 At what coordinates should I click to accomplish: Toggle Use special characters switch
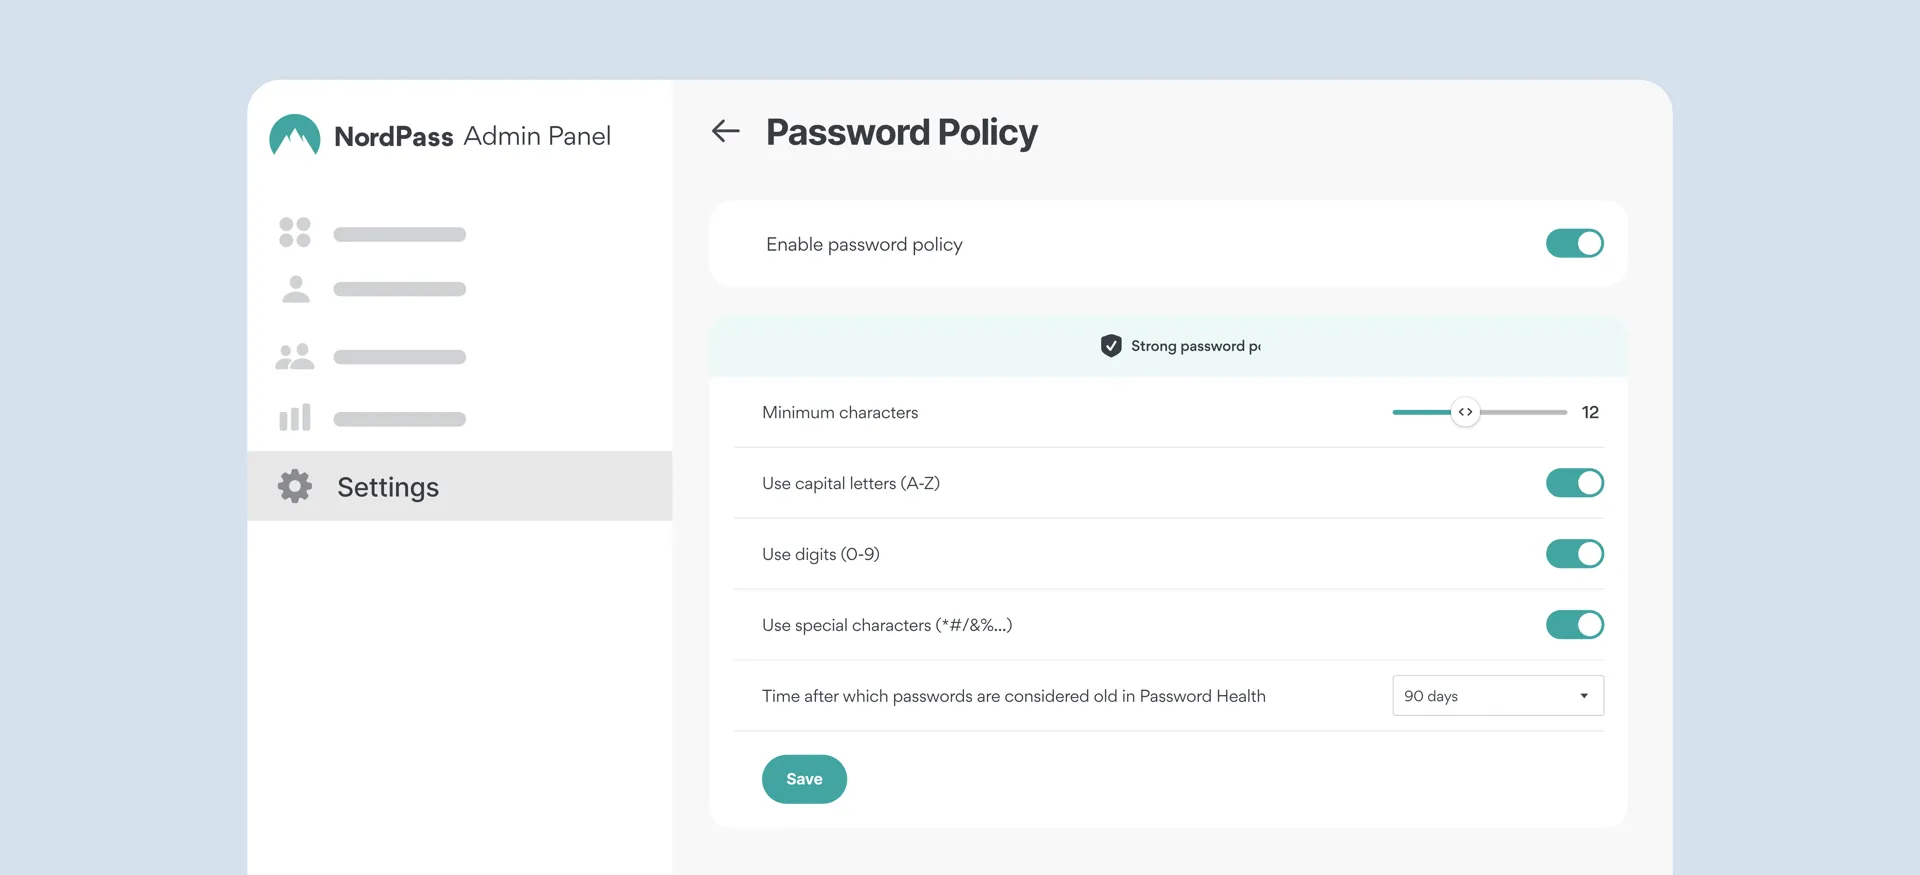coord(1574,625)
